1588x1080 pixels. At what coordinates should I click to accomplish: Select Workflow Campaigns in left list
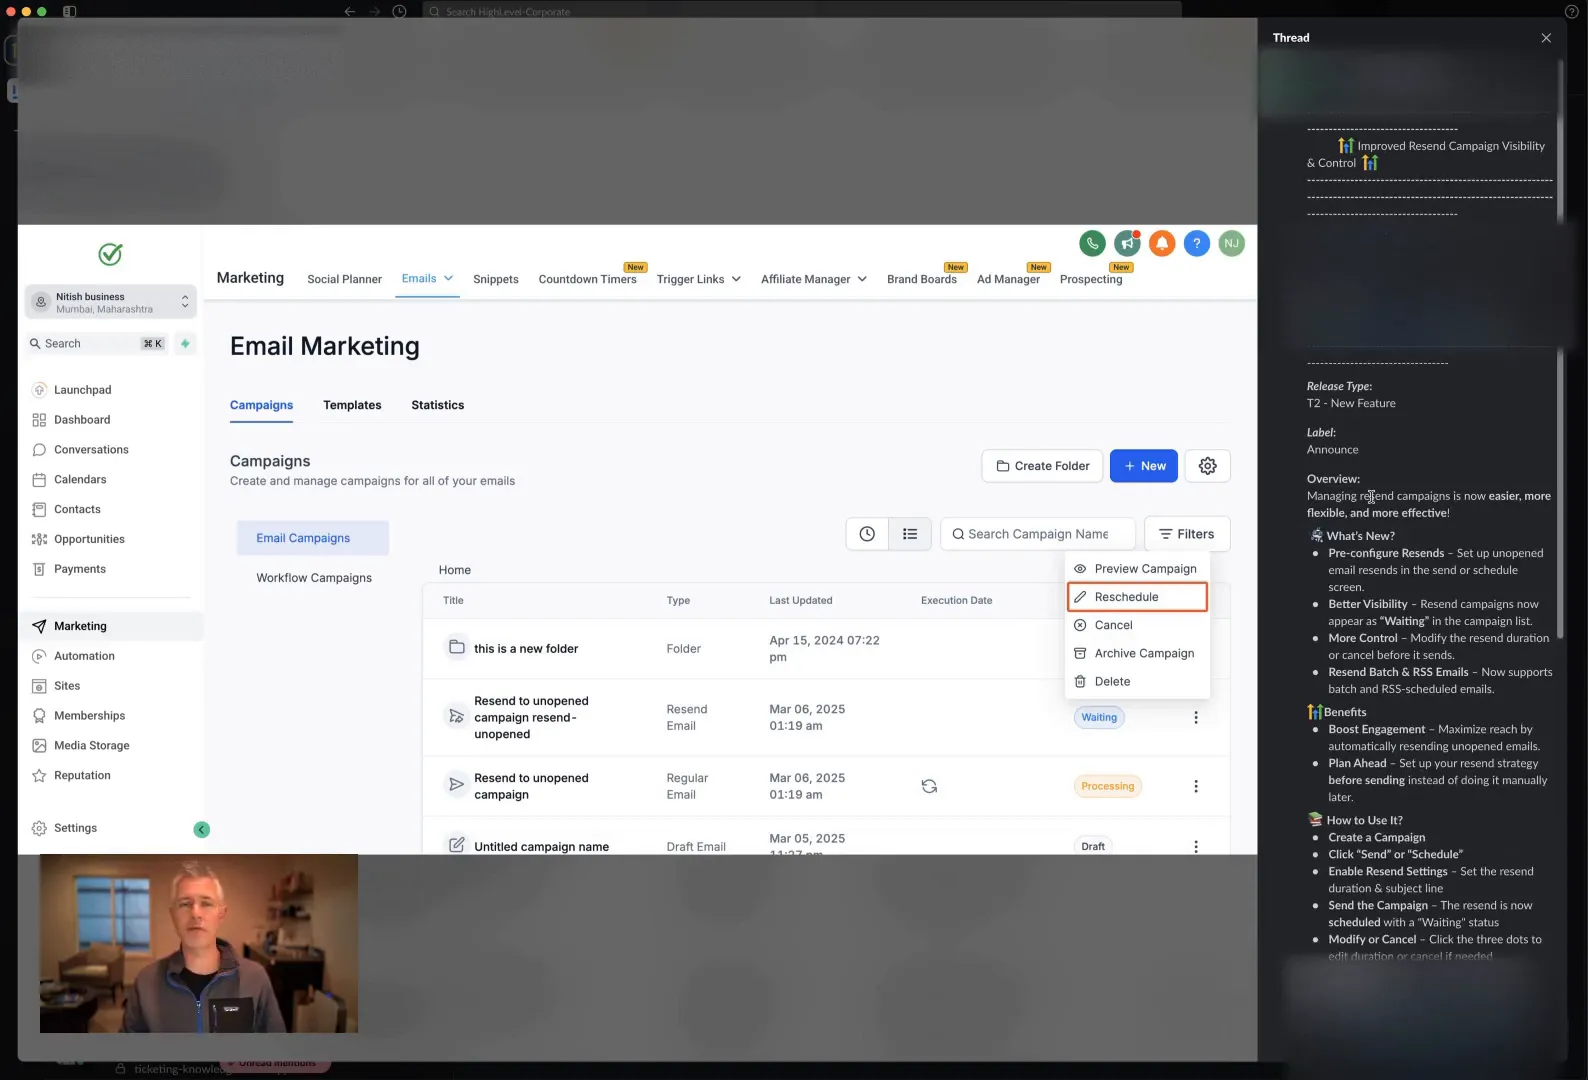point(313,578)
